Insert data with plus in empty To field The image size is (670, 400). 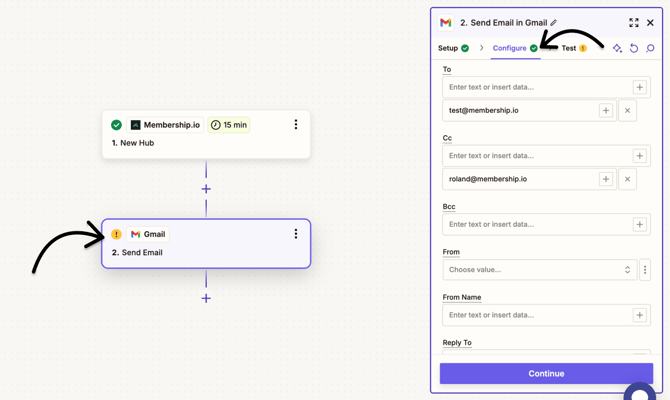[640, 87]
